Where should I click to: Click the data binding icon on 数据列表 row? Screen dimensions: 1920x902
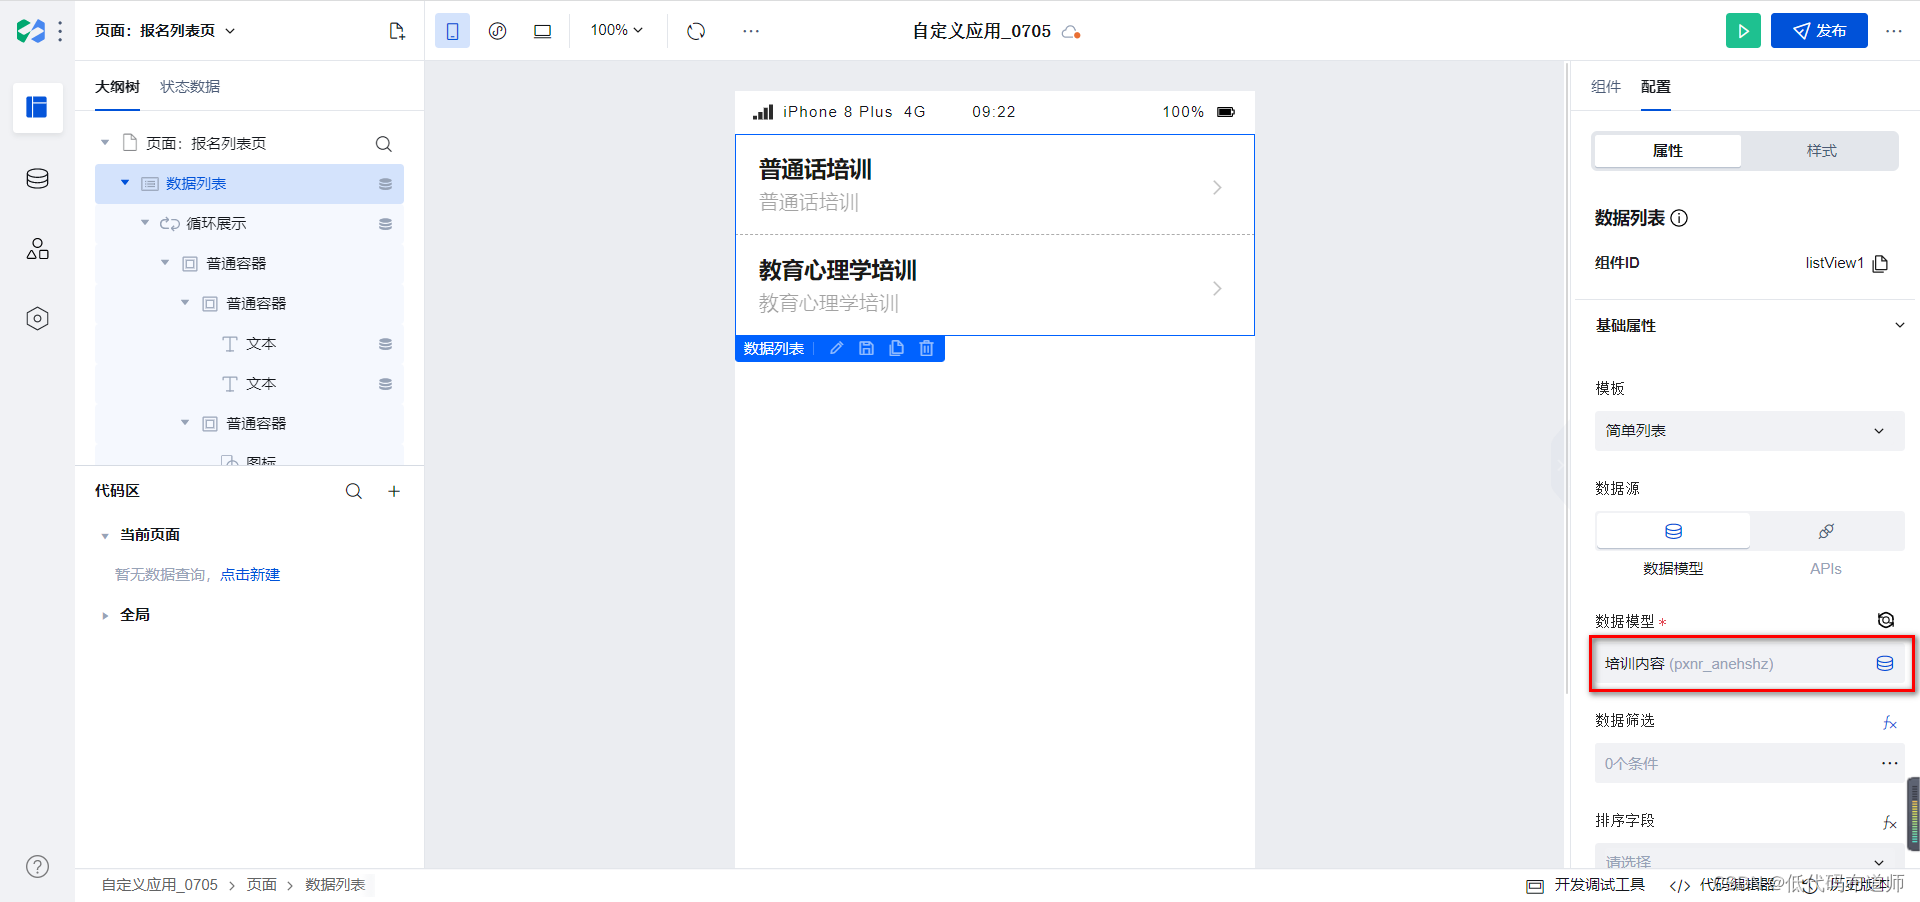coord(385,184)
